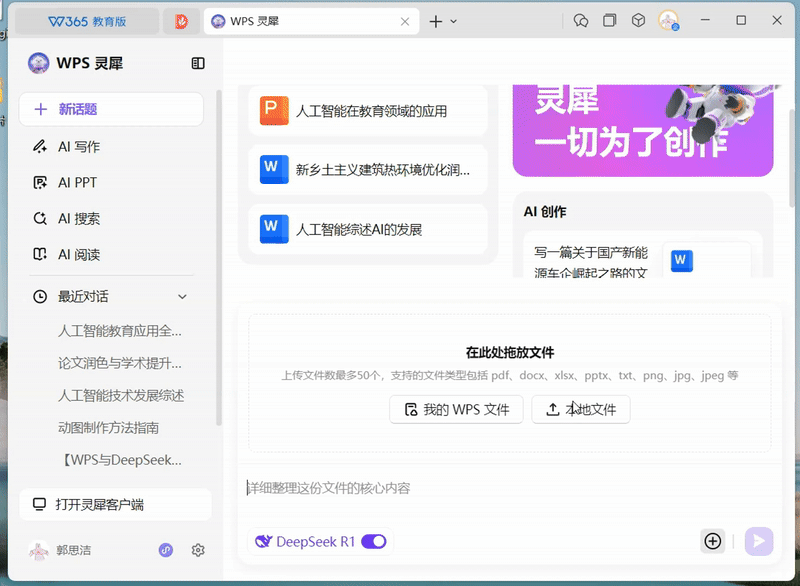The height and width of the screenshot is (586, 800).
Task: Click the plus circle attachment icon
Action: (x=713, y=541)
